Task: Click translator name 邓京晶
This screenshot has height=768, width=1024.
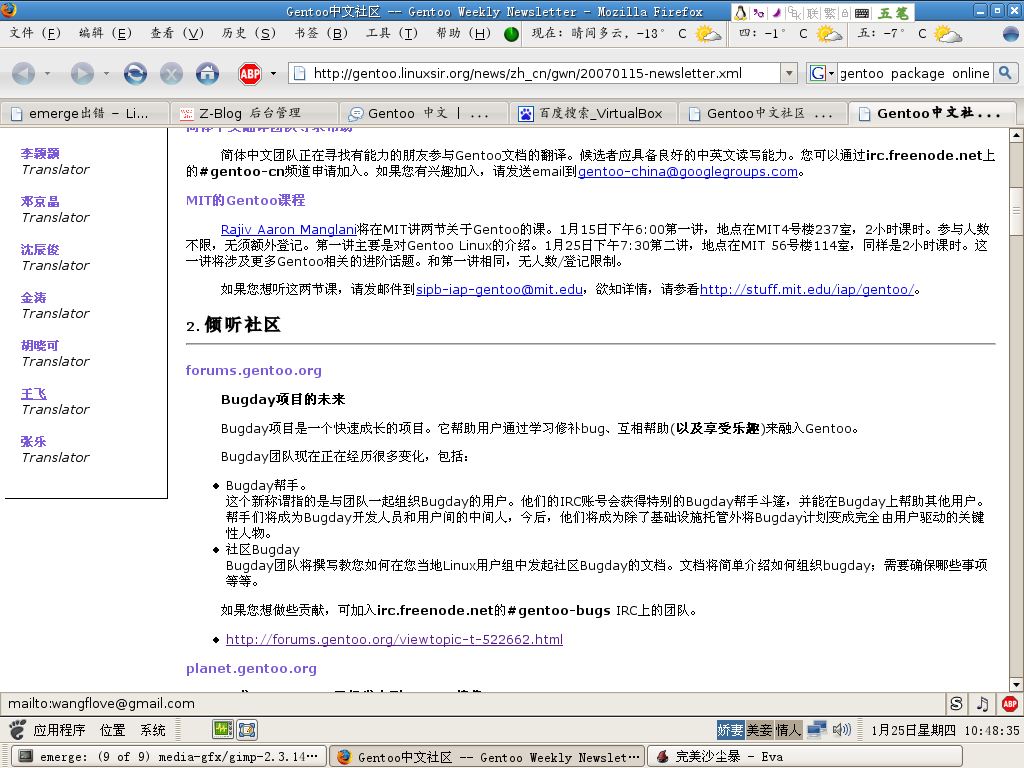Action: point(40,201)
